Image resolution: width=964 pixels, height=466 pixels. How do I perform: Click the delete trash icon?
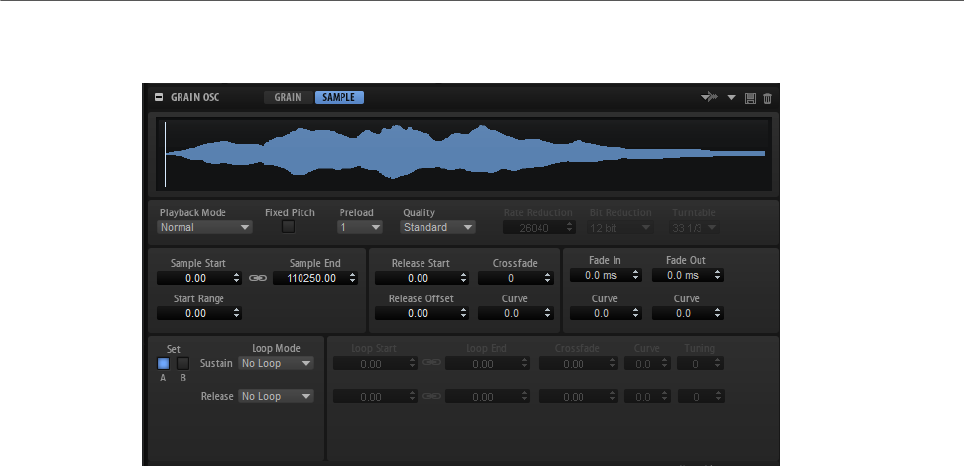coord(767,98)
